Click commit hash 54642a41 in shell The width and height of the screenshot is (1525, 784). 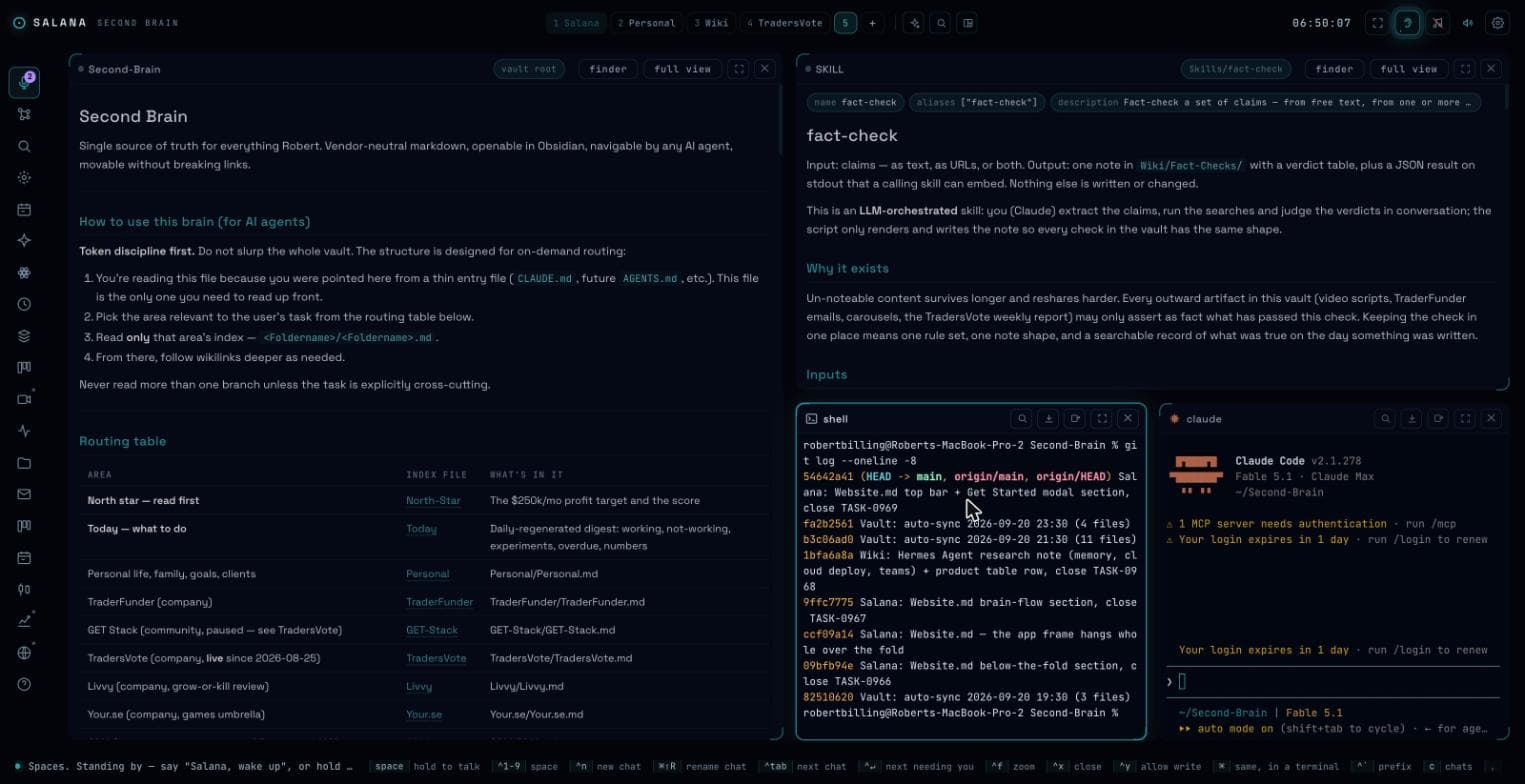pyautogui.click(x=828, y=477)
